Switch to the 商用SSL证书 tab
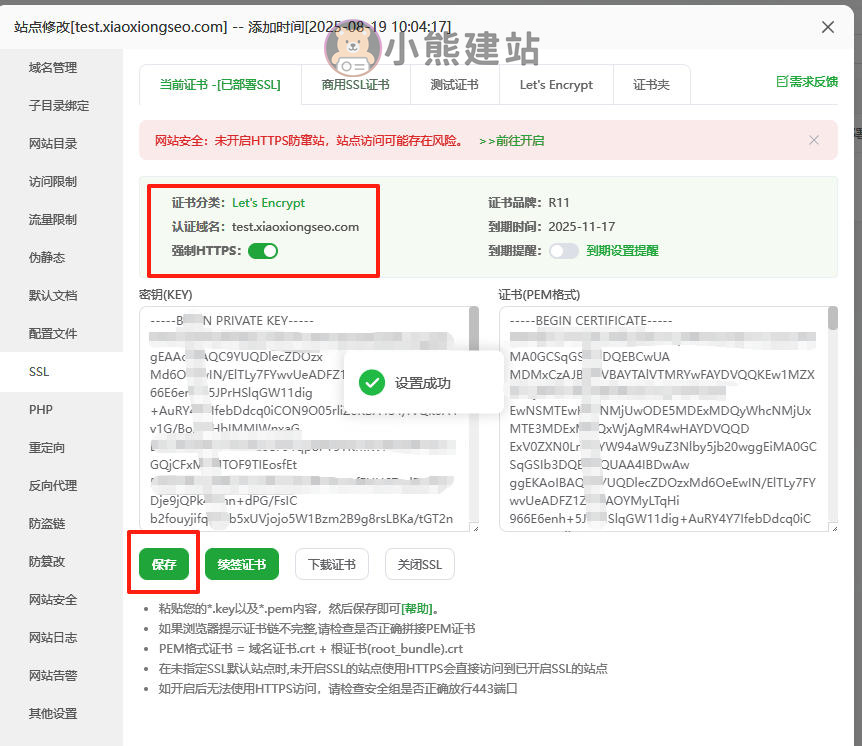Image resolution: width=862 pixels, height=746 pixels. pyautogui.click(x=355, y=85)
